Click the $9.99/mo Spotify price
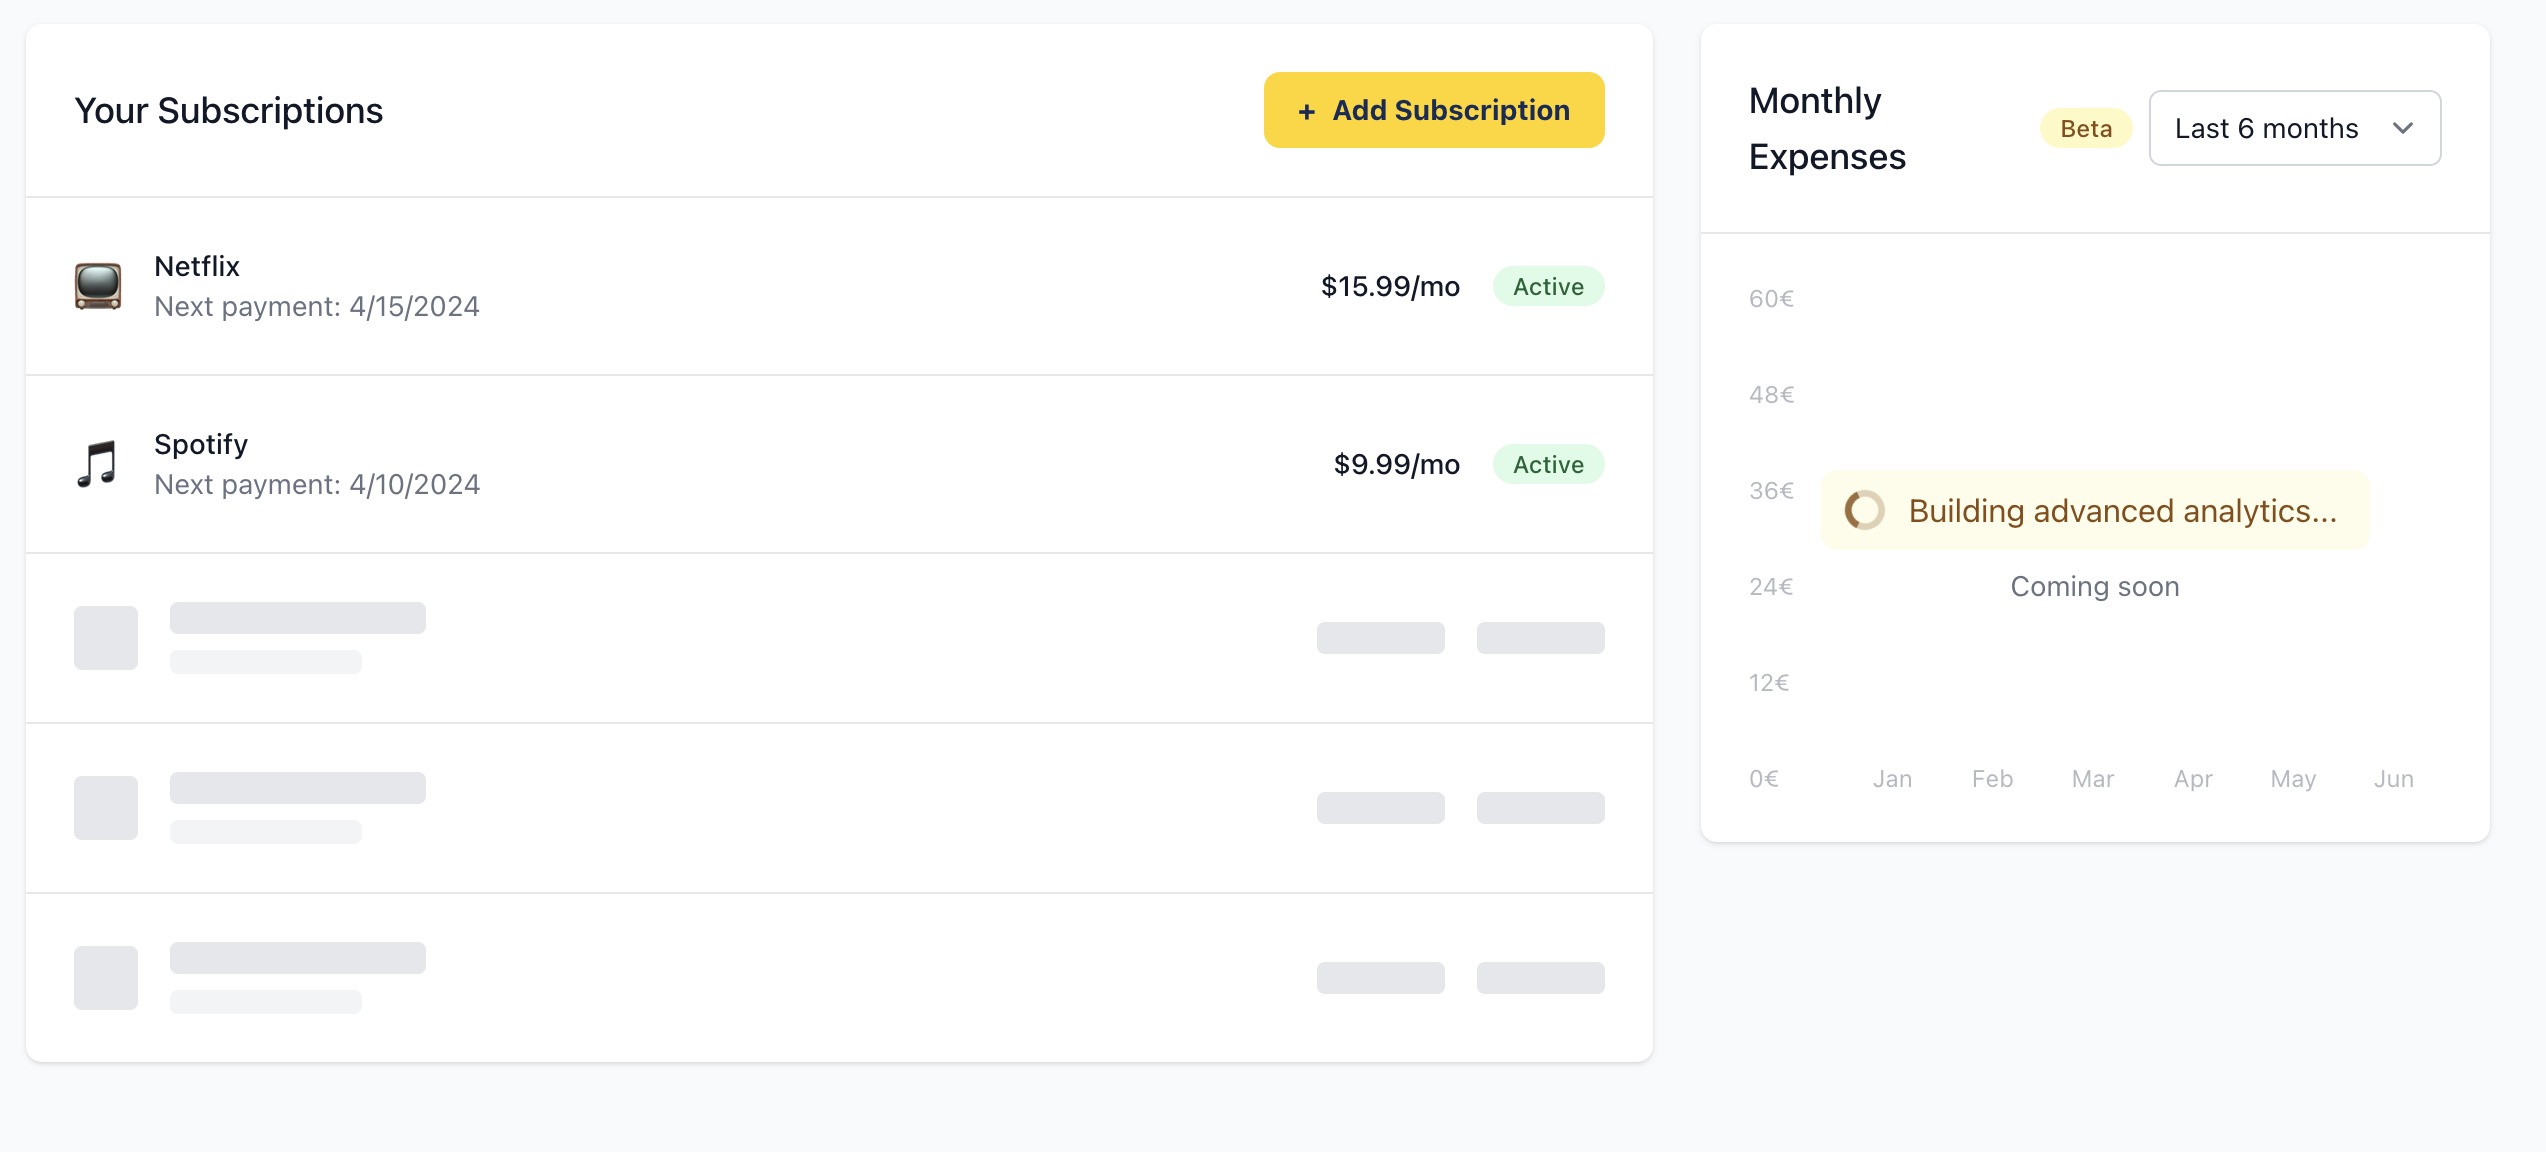 (x=1396, y=464)
